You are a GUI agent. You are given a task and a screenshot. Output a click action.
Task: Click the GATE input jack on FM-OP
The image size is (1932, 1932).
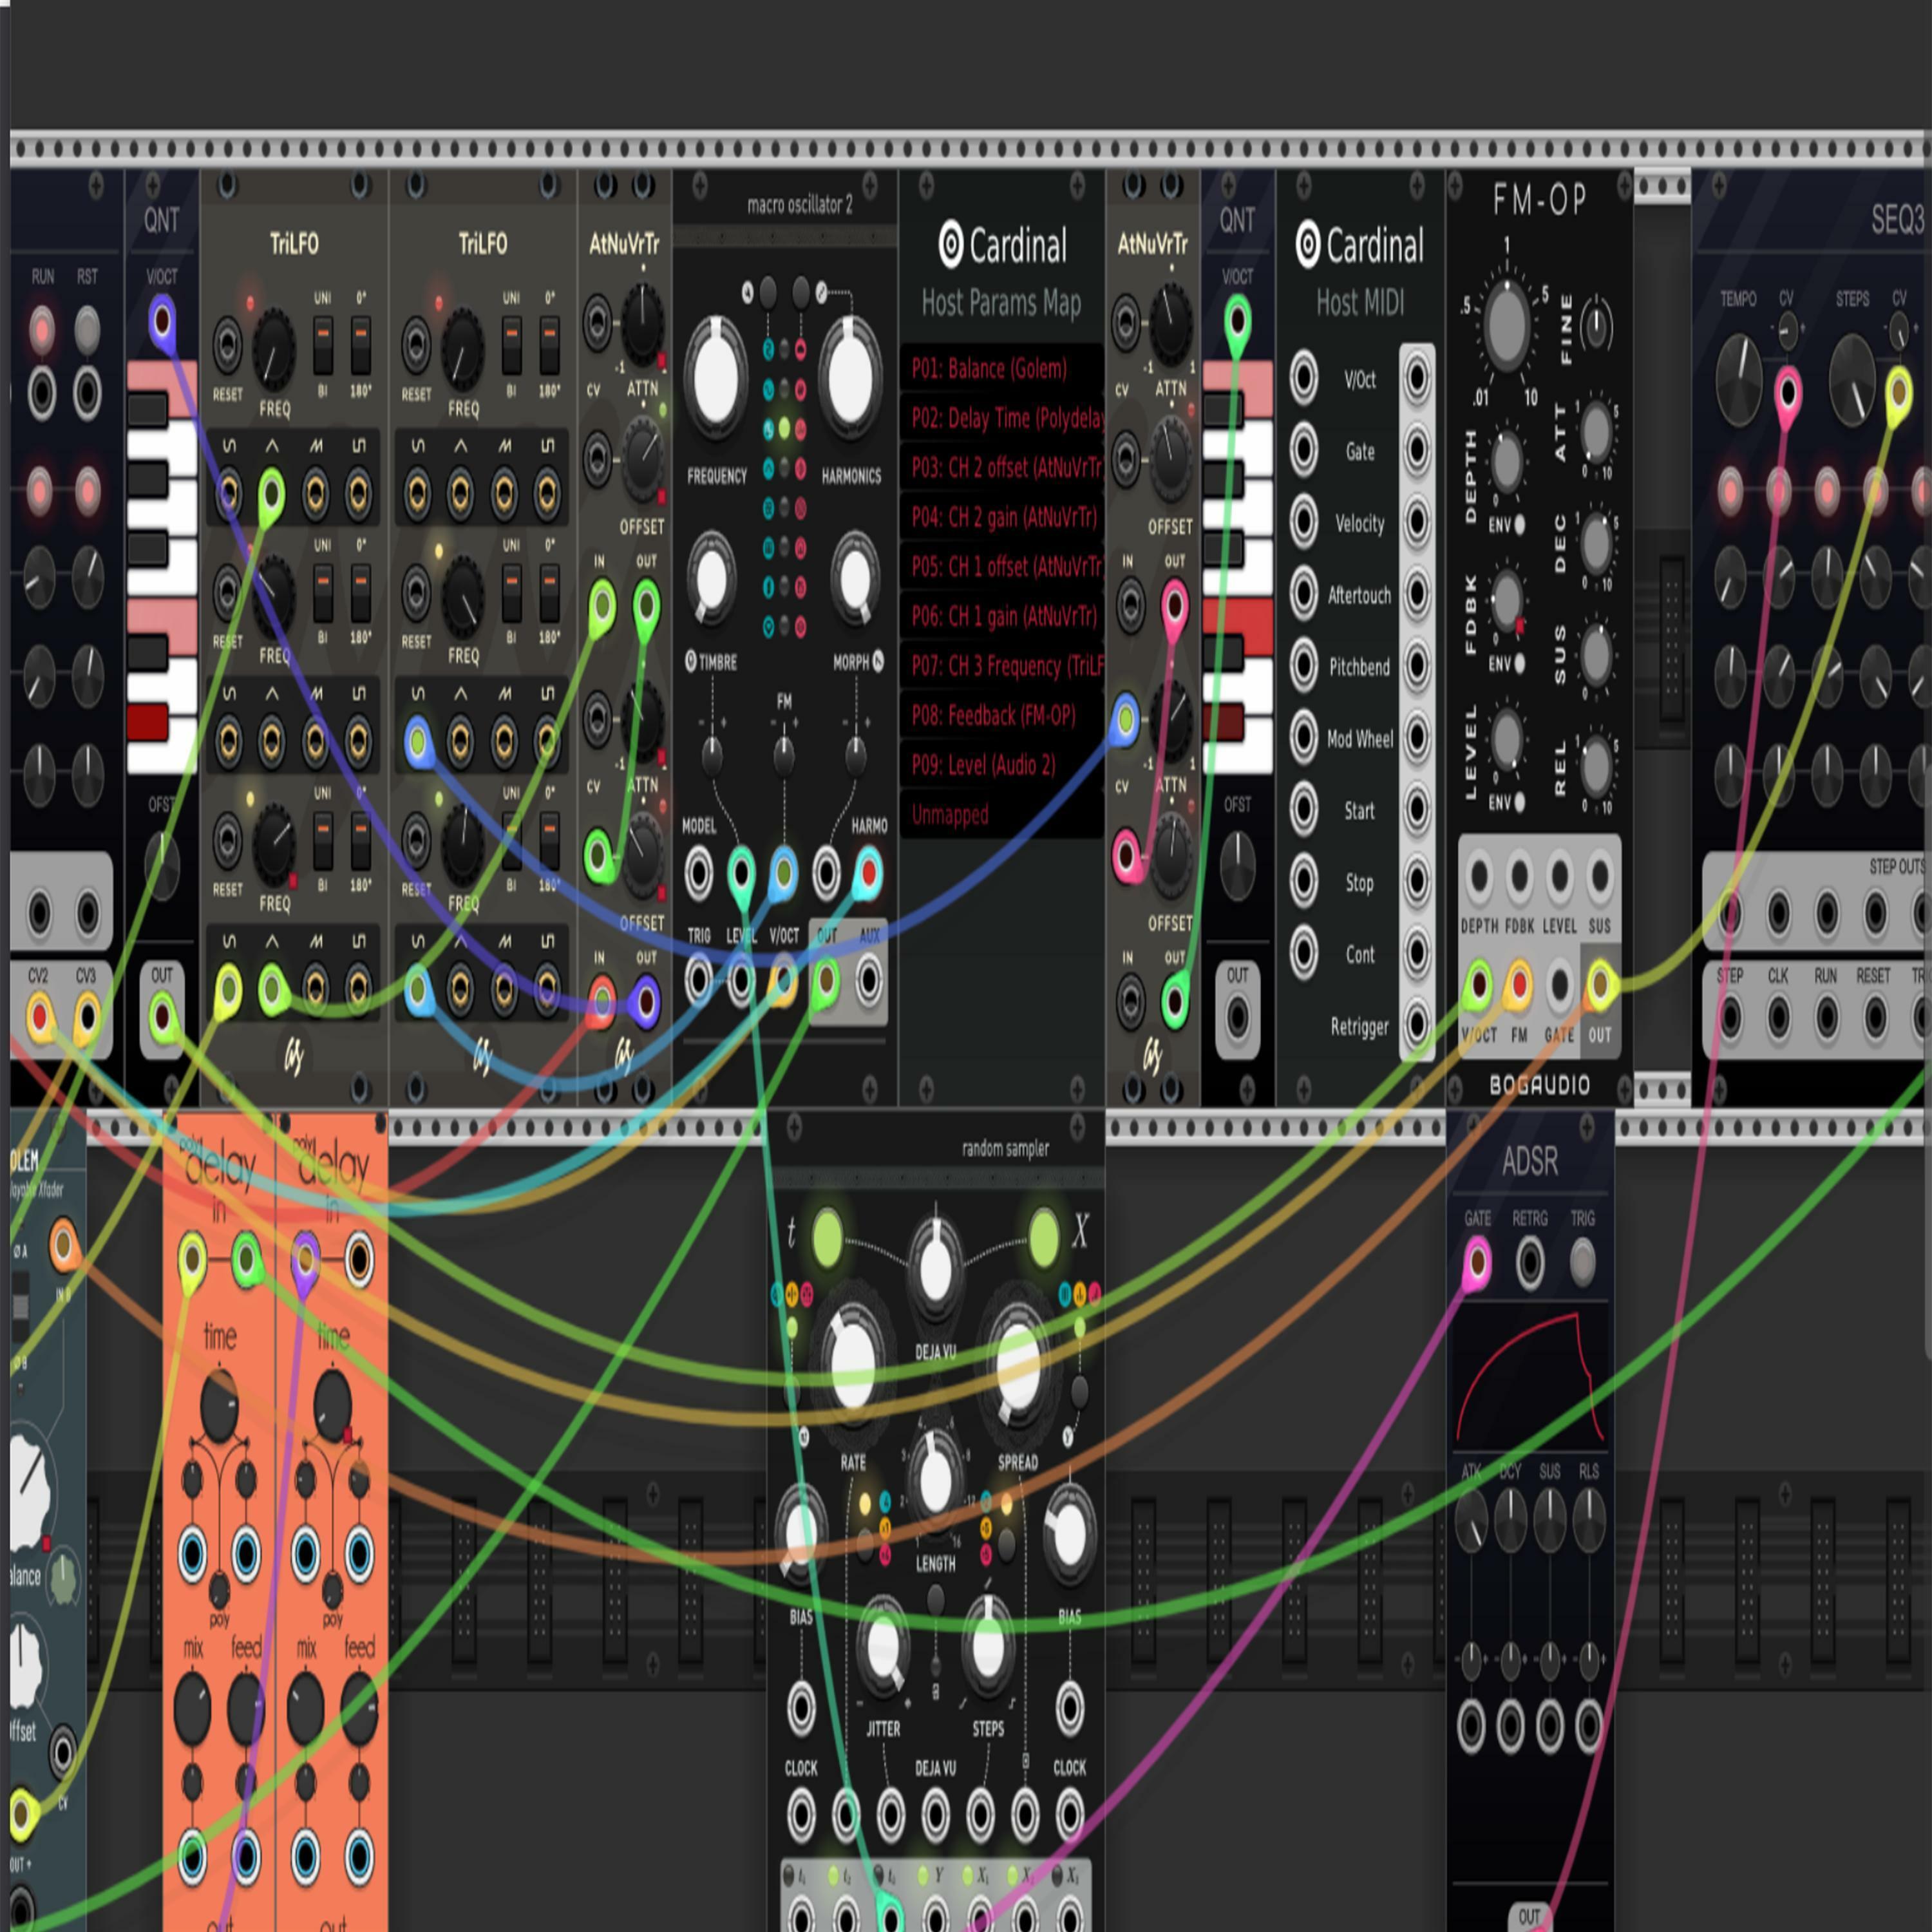pyautogui.click(x=1559, y=985)
